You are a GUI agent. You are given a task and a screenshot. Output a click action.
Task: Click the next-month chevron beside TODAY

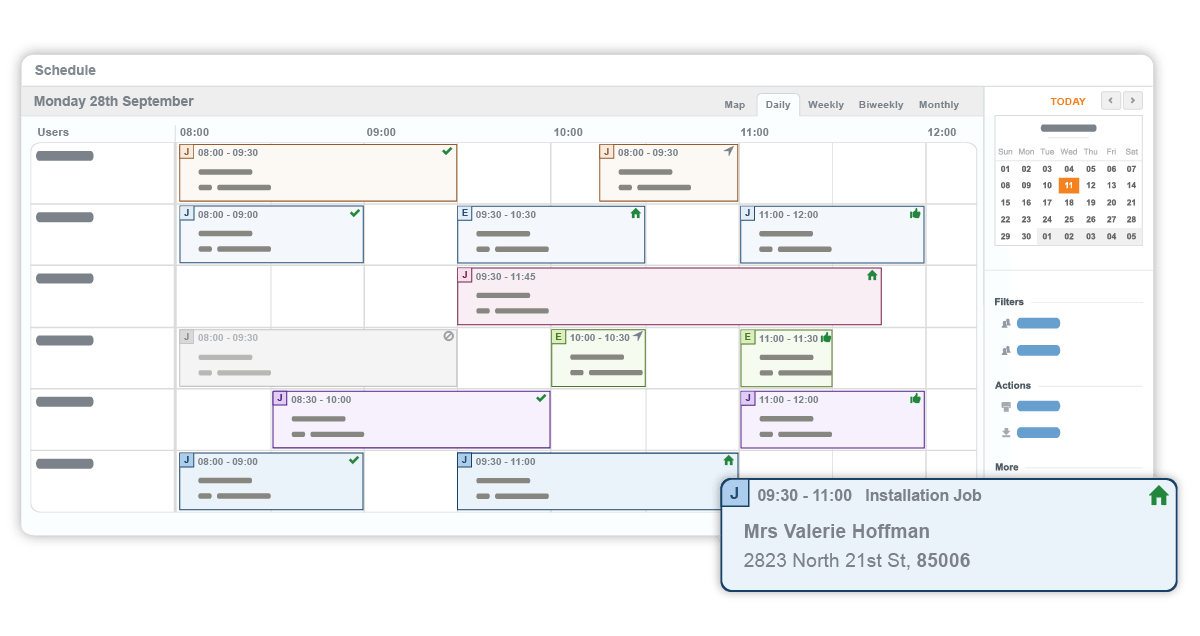(1132, 100)
